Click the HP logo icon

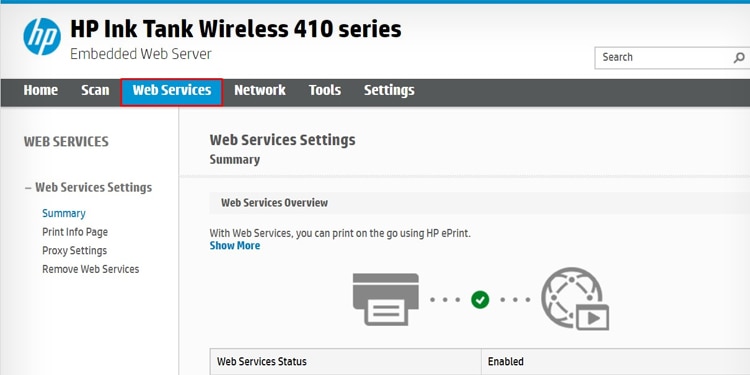[42, 37]
